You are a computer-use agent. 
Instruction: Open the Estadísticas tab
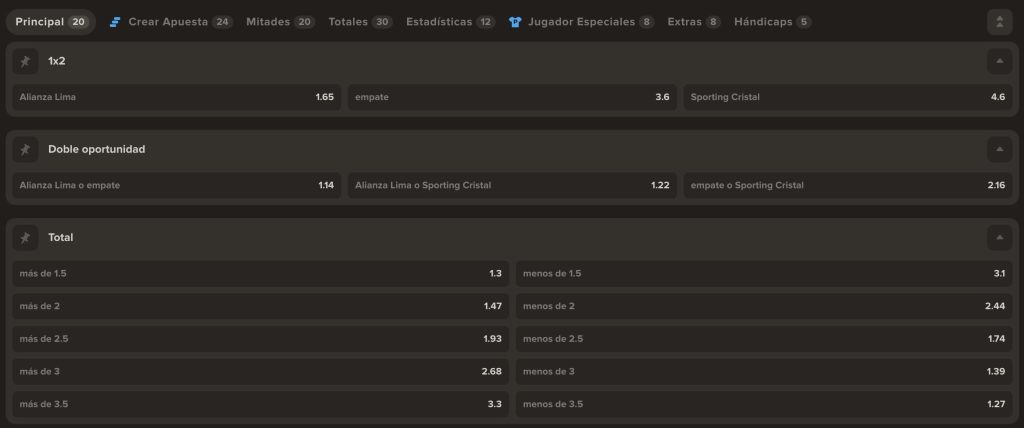click(x=450, y=22)
